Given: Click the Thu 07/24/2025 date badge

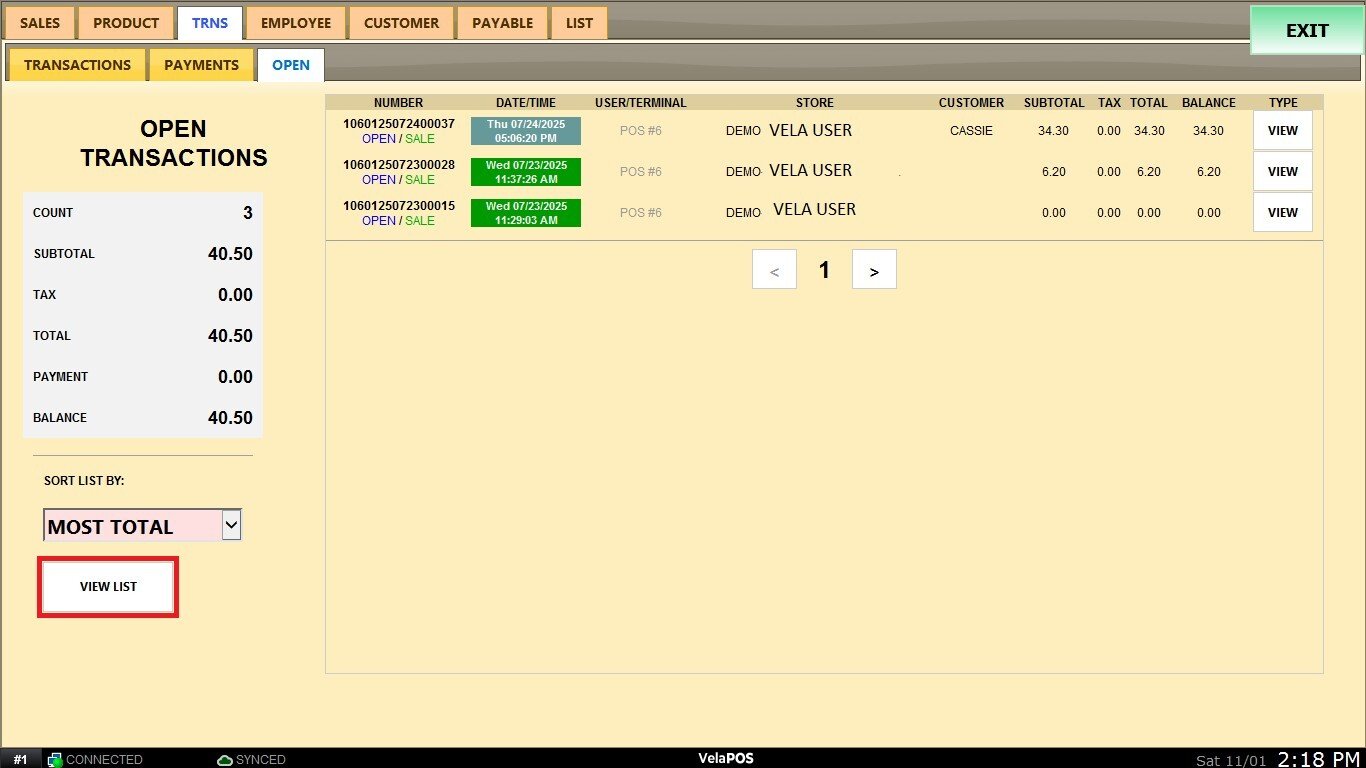Looking at the screenshot, I should (x=525, y=131).
